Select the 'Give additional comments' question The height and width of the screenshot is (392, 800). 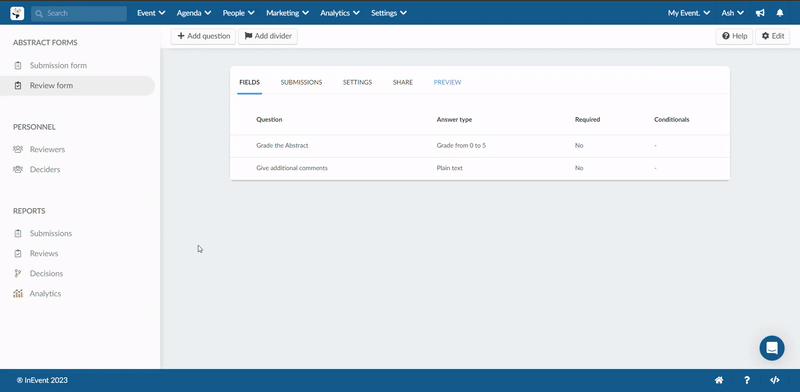tap(292, 168)
